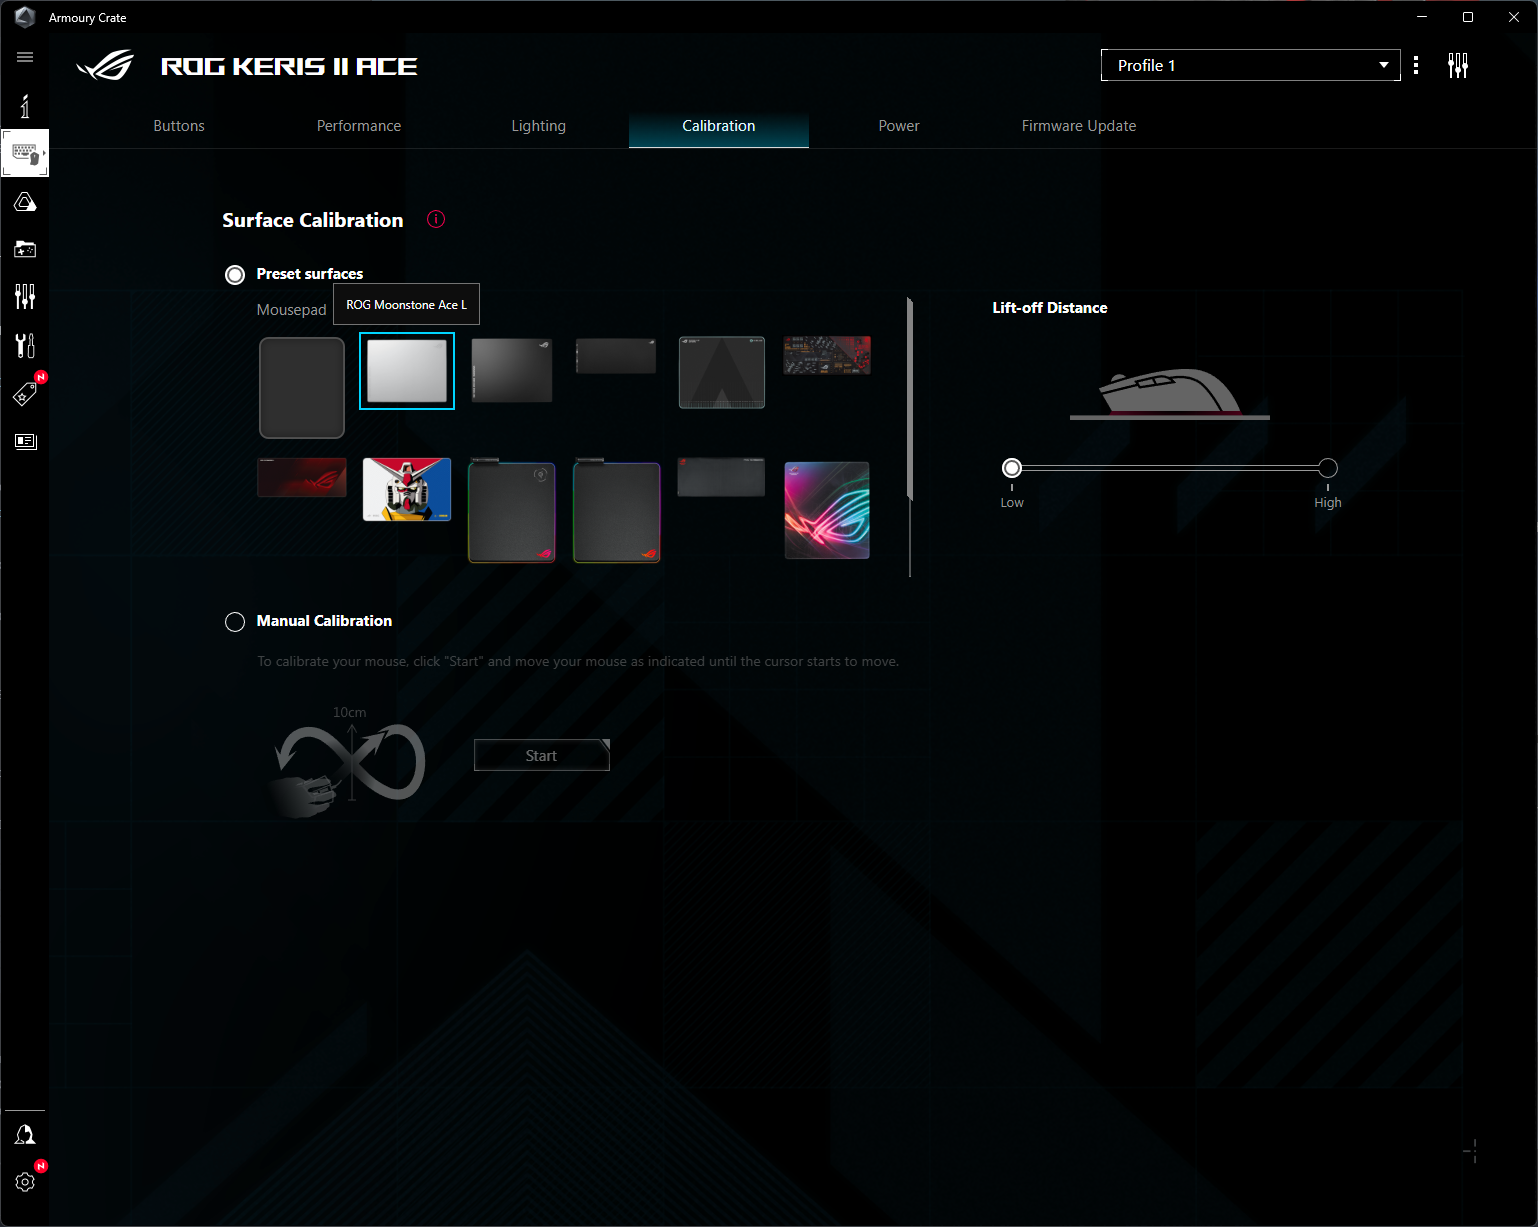Click the Mousepad label
1538x1227 pixels.
(x=292, y=310)
